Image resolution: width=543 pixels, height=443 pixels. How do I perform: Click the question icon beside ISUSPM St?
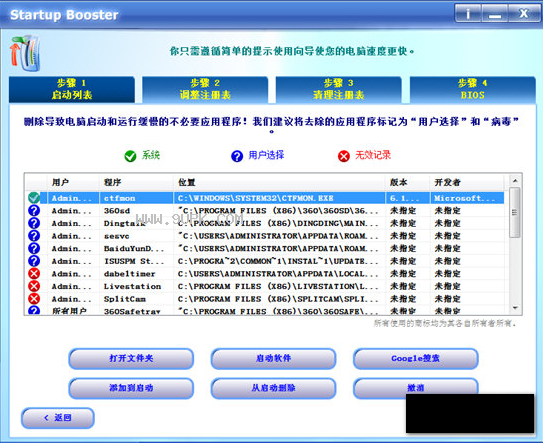coord(34,261)
